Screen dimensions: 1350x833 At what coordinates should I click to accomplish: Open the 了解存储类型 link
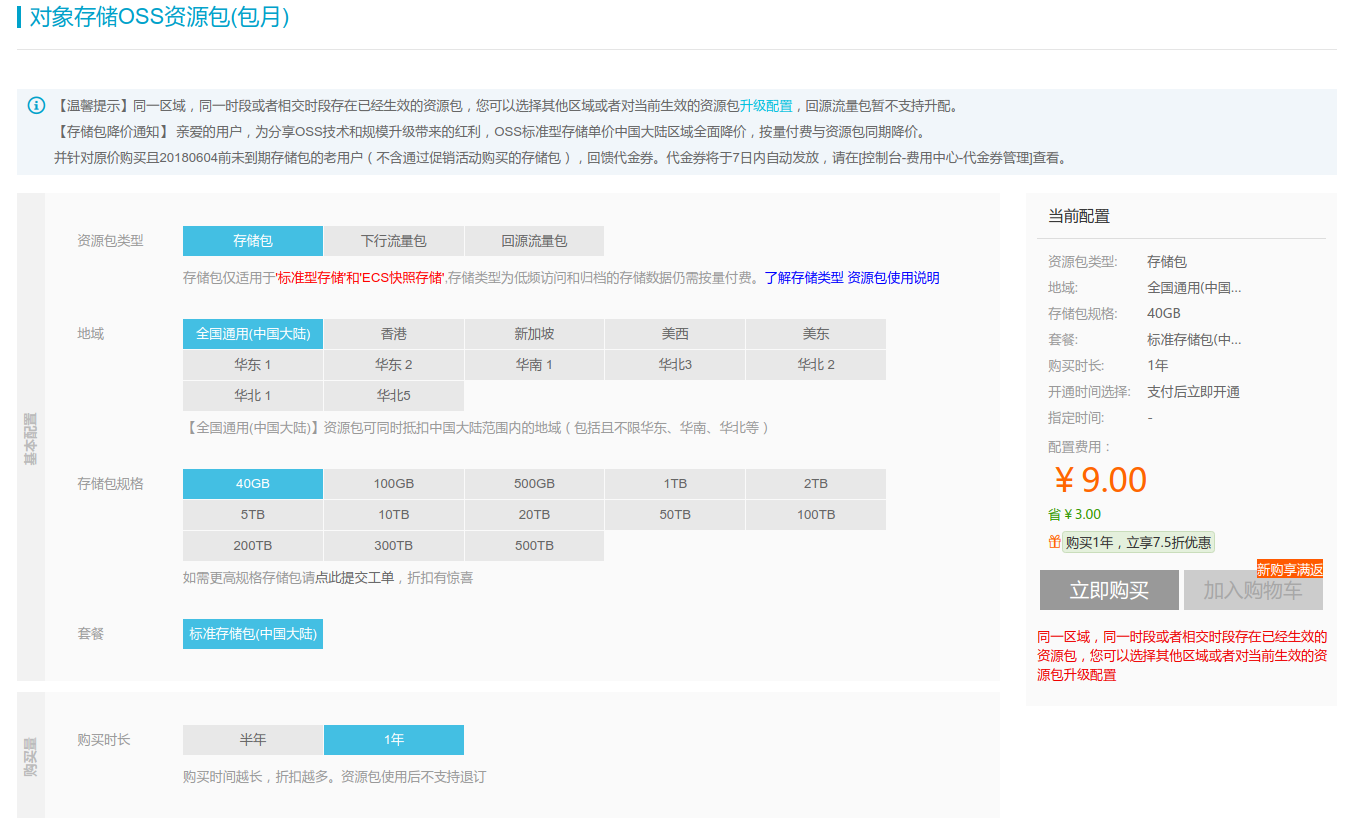click(x=804, y=278)
